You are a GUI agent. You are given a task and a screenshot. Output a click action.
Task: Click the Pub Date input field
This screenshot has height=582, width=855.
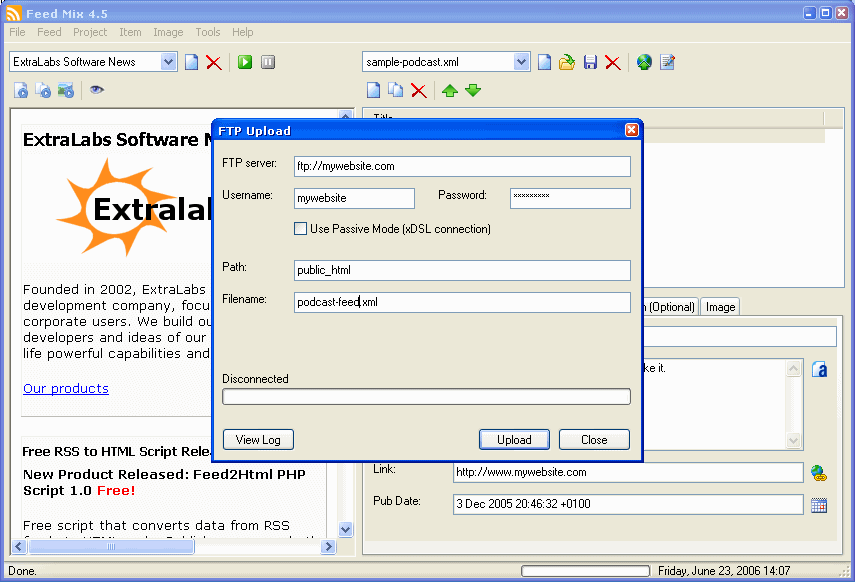coord(628,504)
